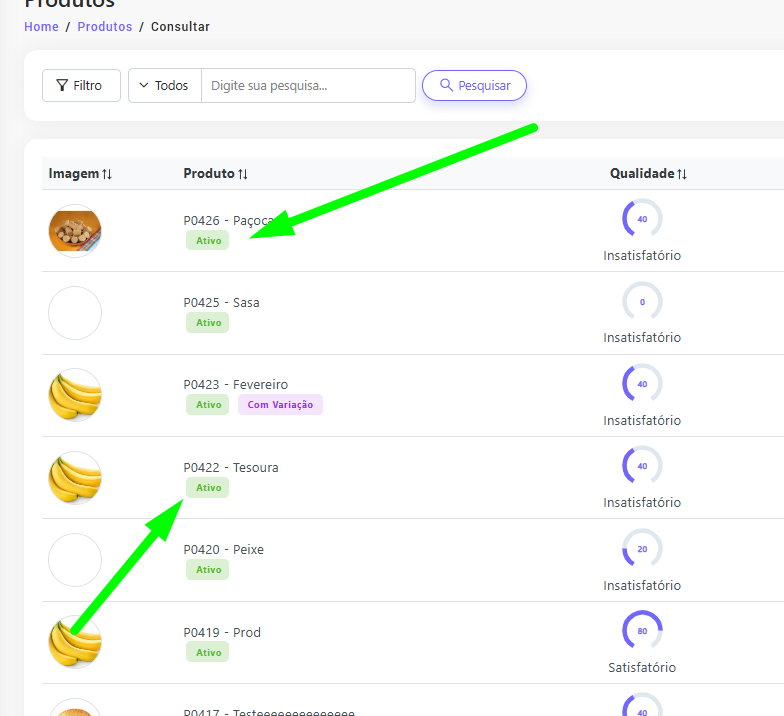Image resolution: width=784 pixels, height=716 pixels.
Task: Click the Ativo badge under P0420 Peixe
Action: [x=208, y=570]
